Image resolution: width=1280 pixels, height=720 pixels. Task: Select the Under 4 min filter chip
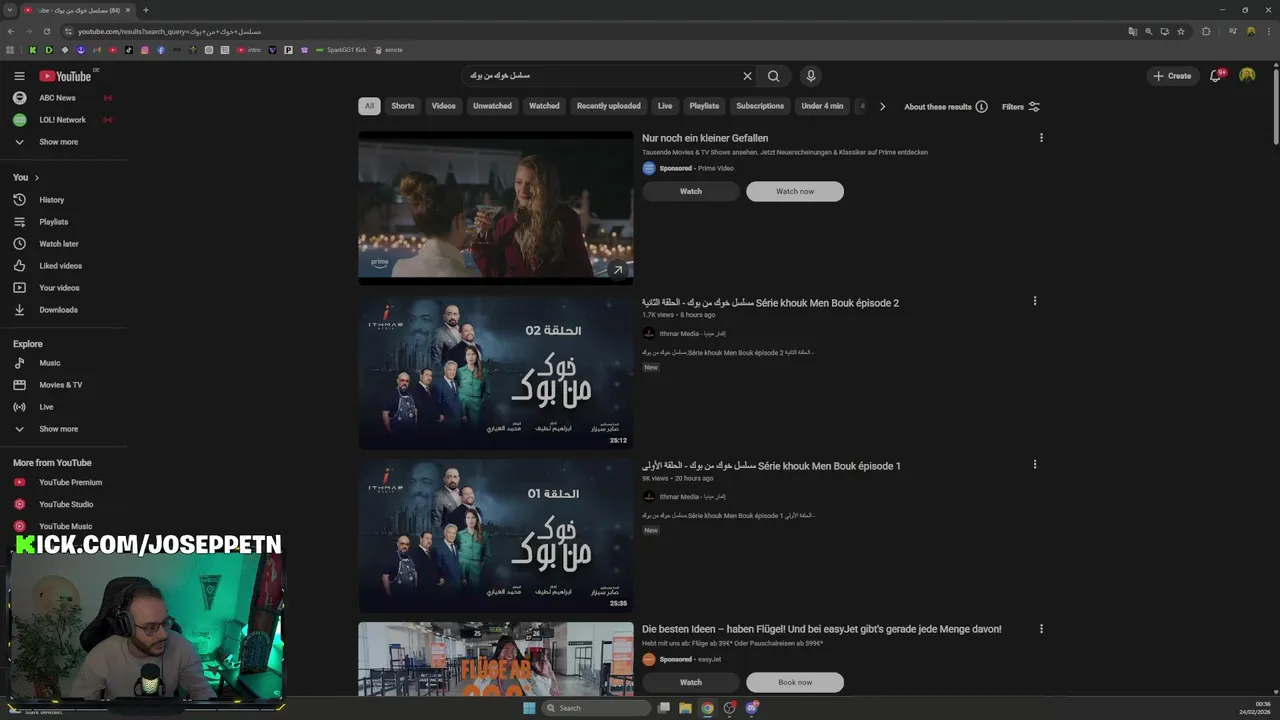pos(822,106)
